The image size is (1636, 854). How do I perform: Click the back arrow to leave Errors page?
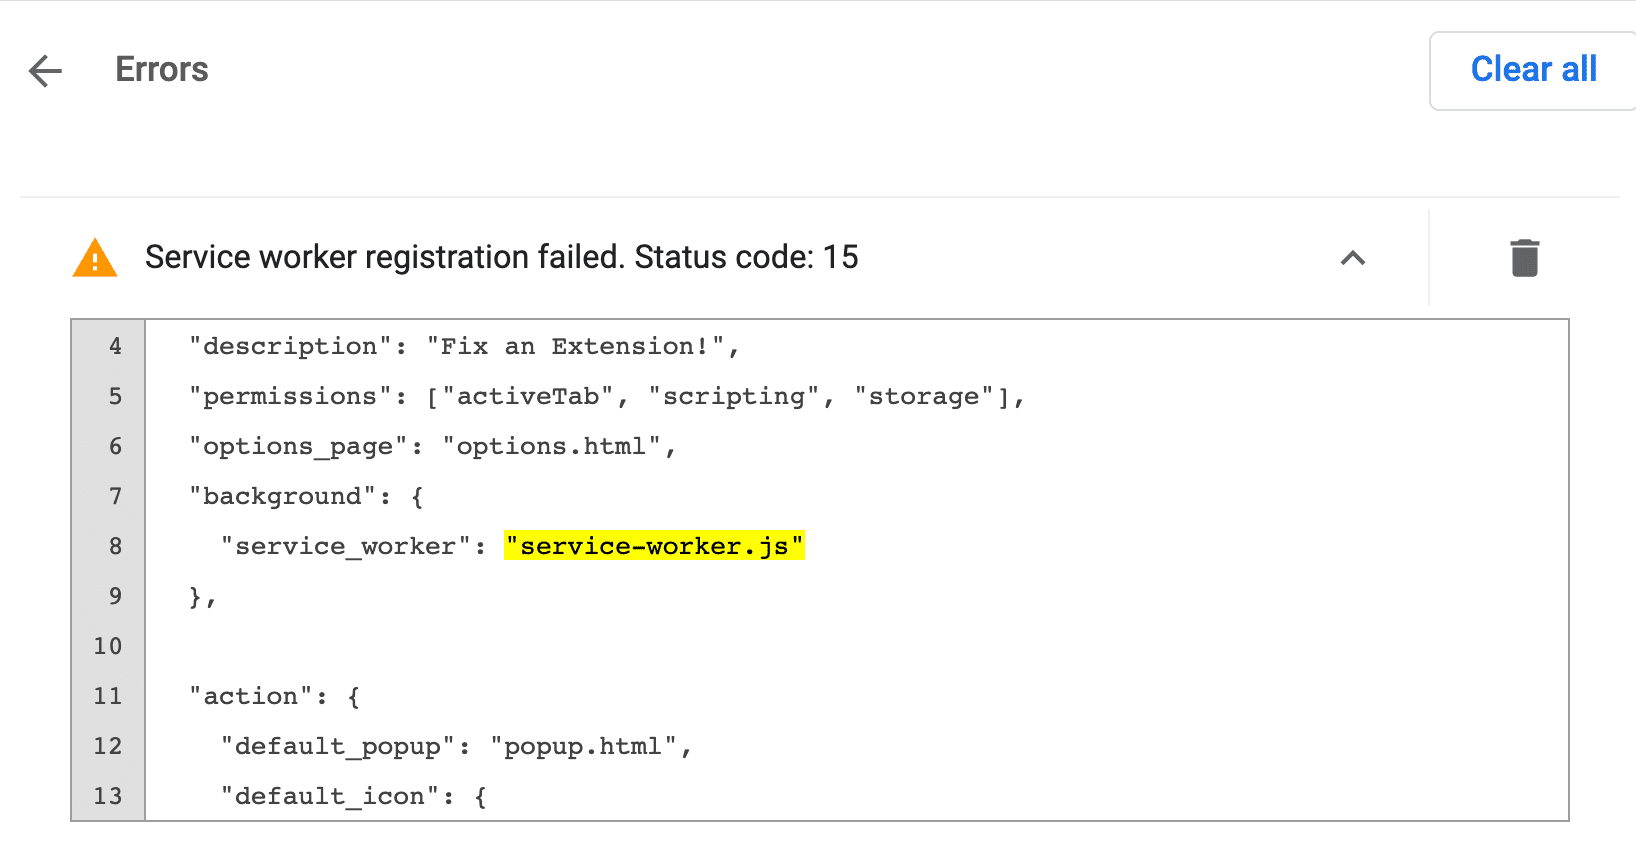coord(44,70)
